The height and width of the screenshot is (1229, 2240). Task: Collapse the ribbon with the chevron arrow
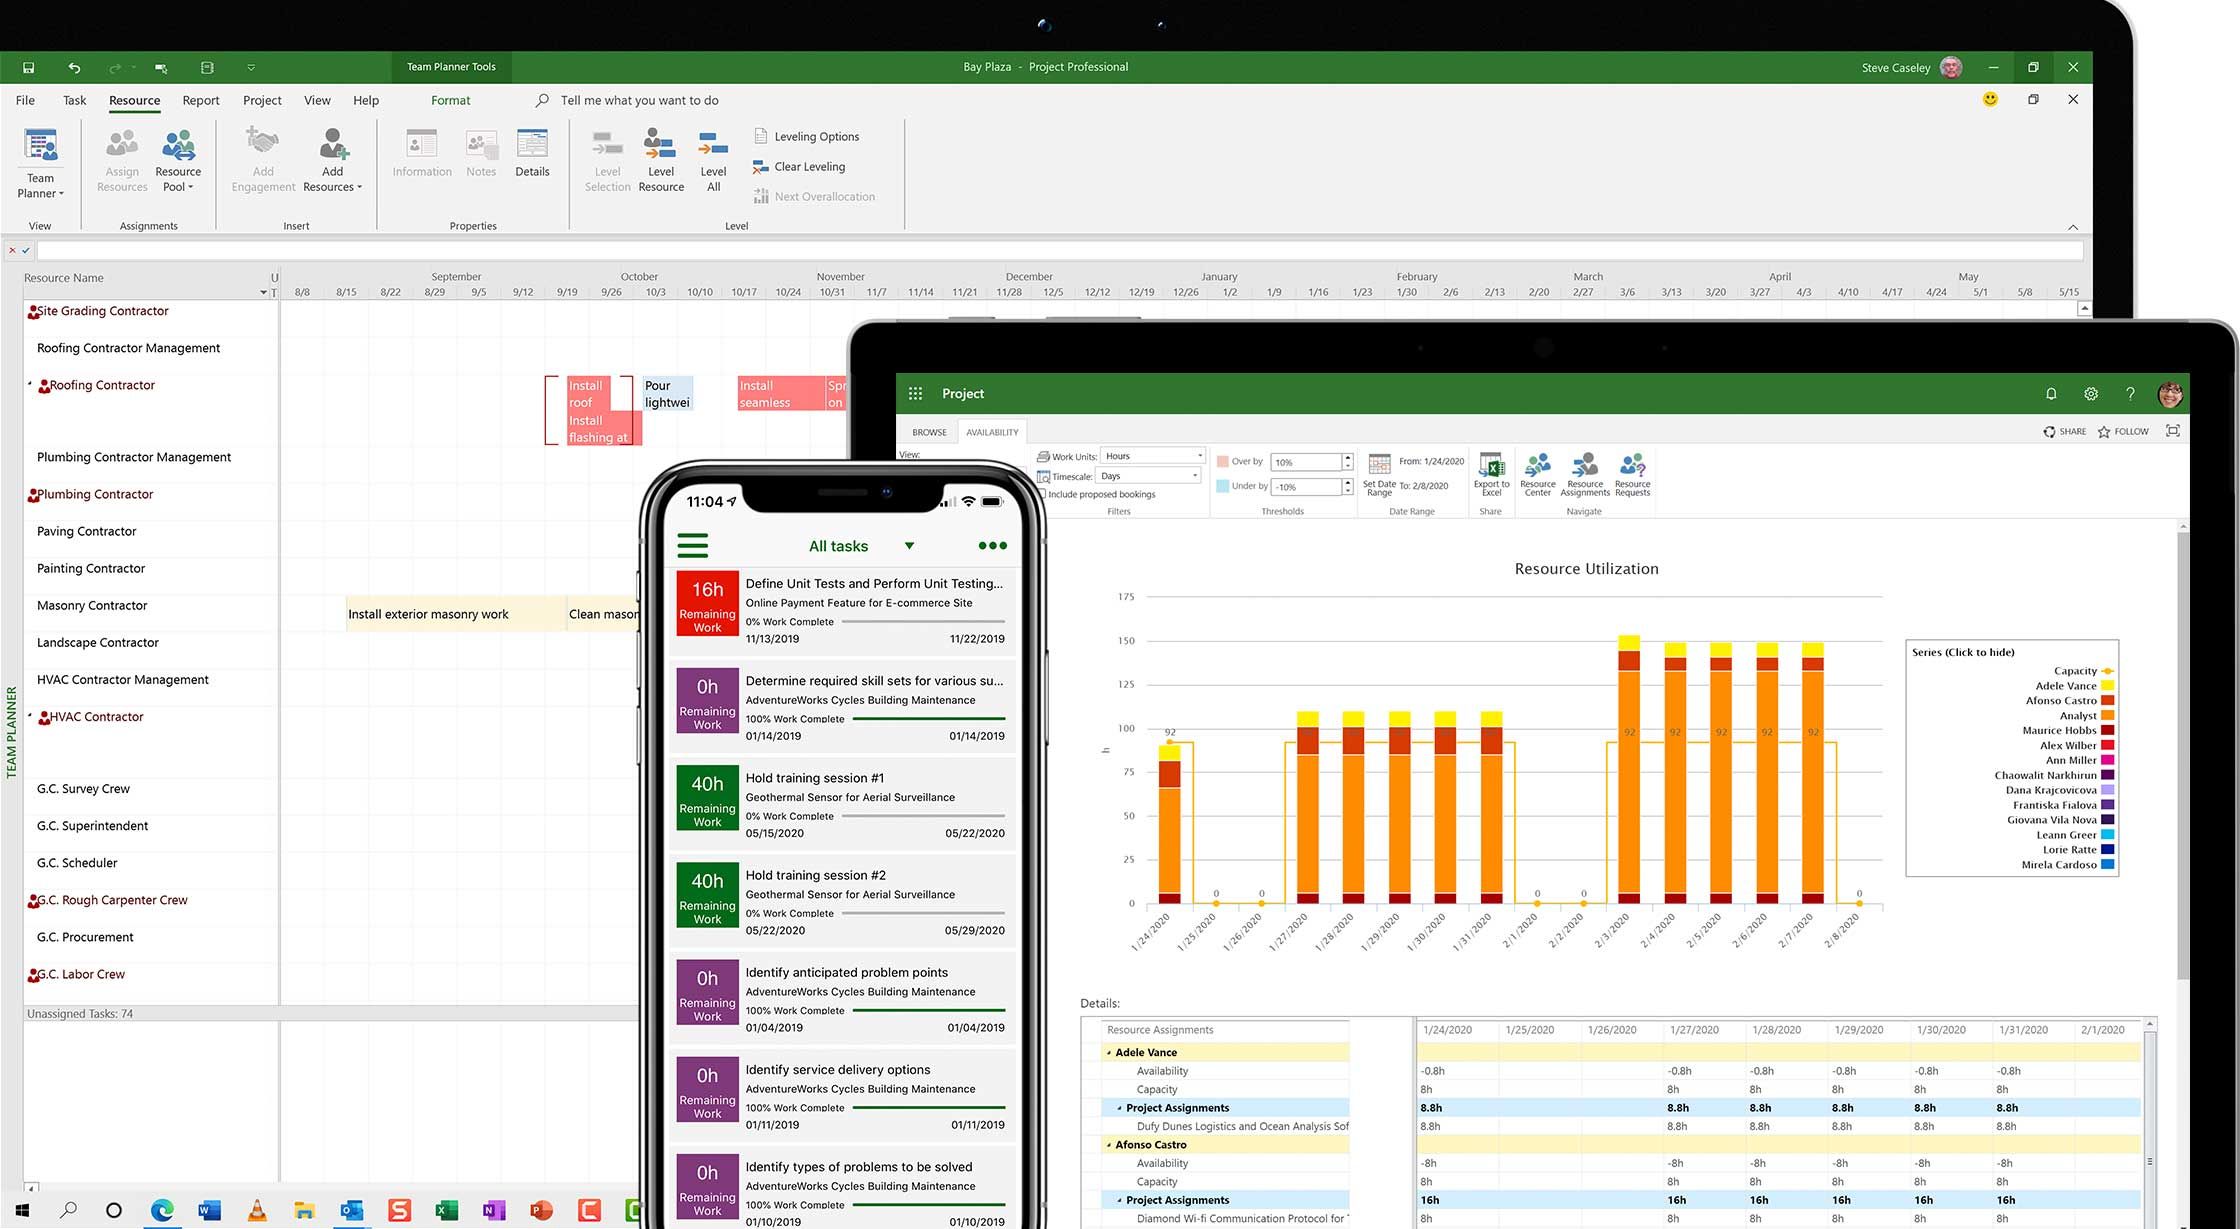click(2073, 227)
